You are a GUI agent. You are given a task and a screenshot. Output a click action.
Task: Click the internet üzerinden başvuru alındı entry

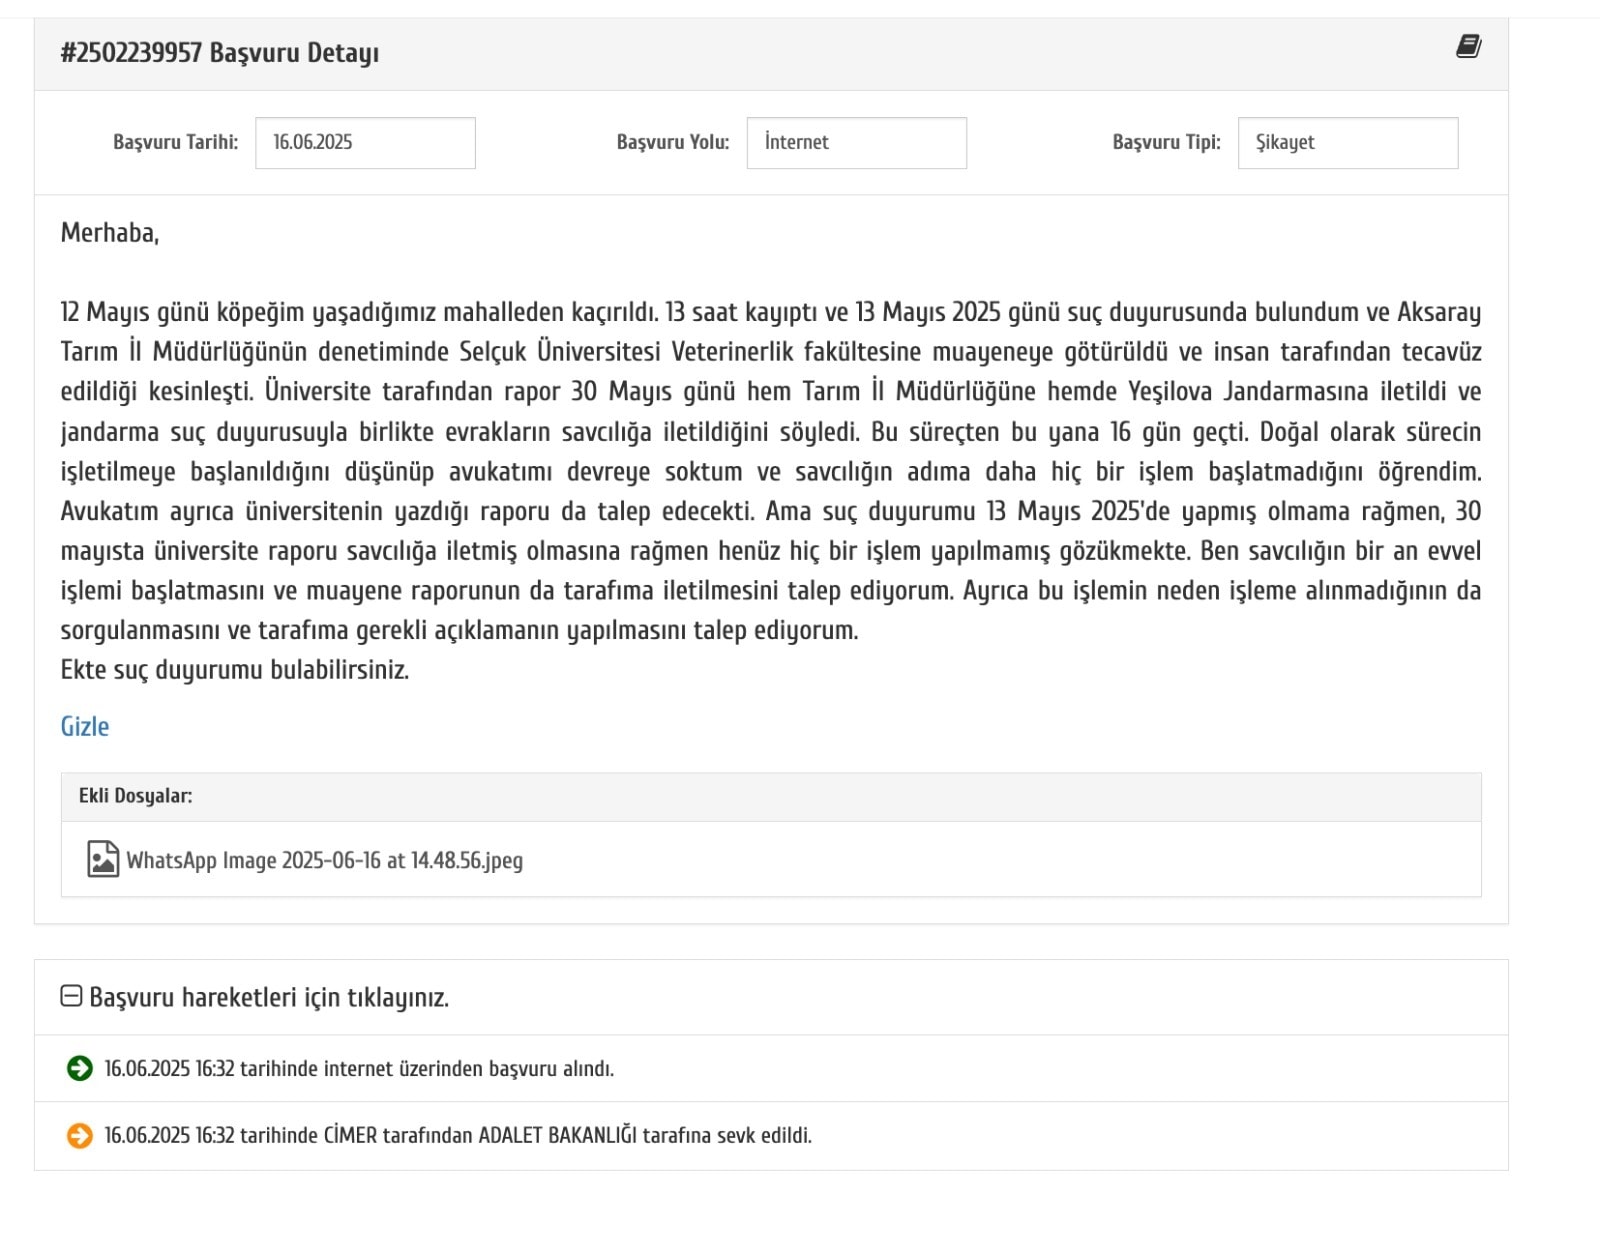pos(359,1068)
